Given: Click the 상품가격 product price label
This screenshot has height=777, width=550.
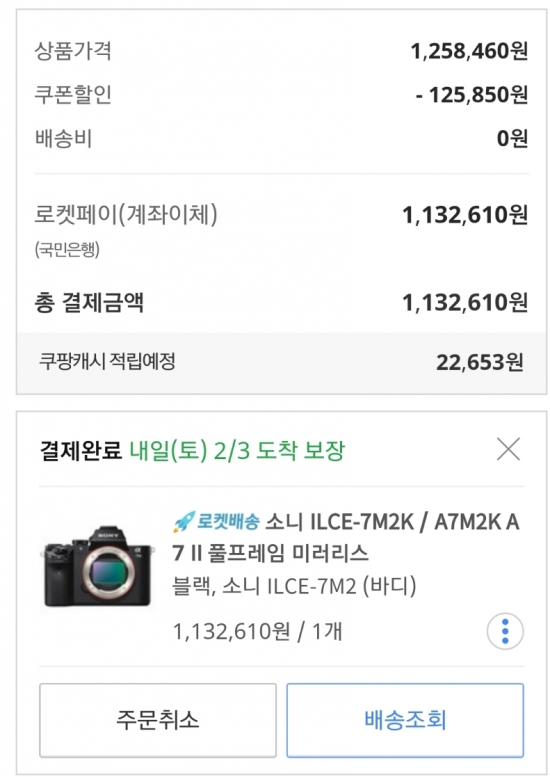Looking at the screenshot, I should click(73, 51).
